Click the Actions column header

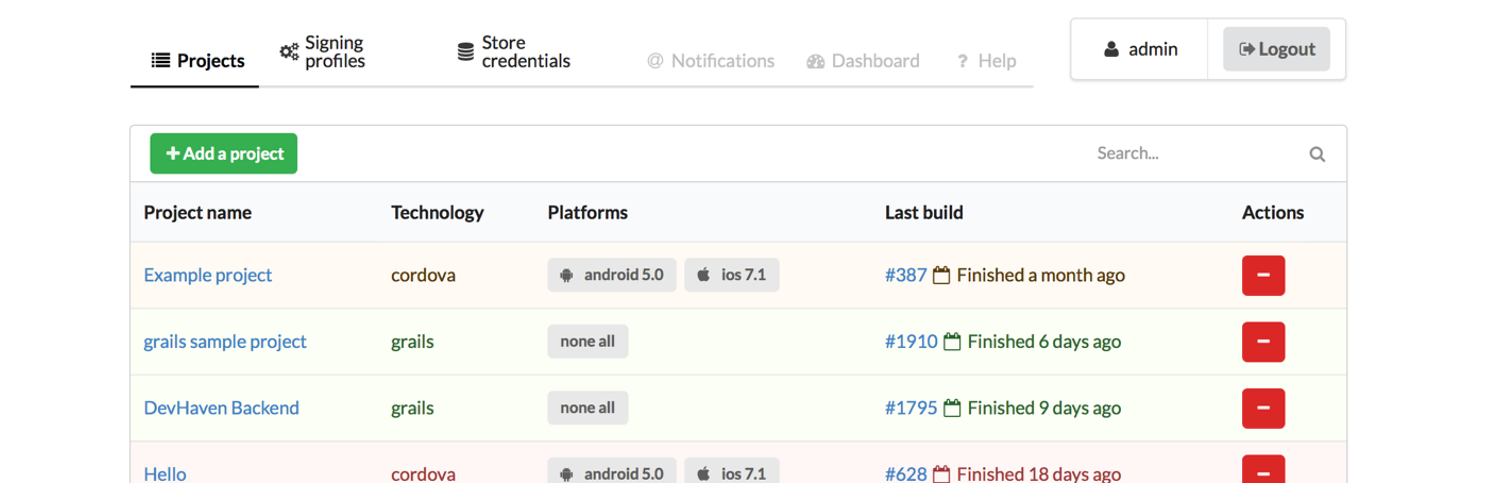1273,212
